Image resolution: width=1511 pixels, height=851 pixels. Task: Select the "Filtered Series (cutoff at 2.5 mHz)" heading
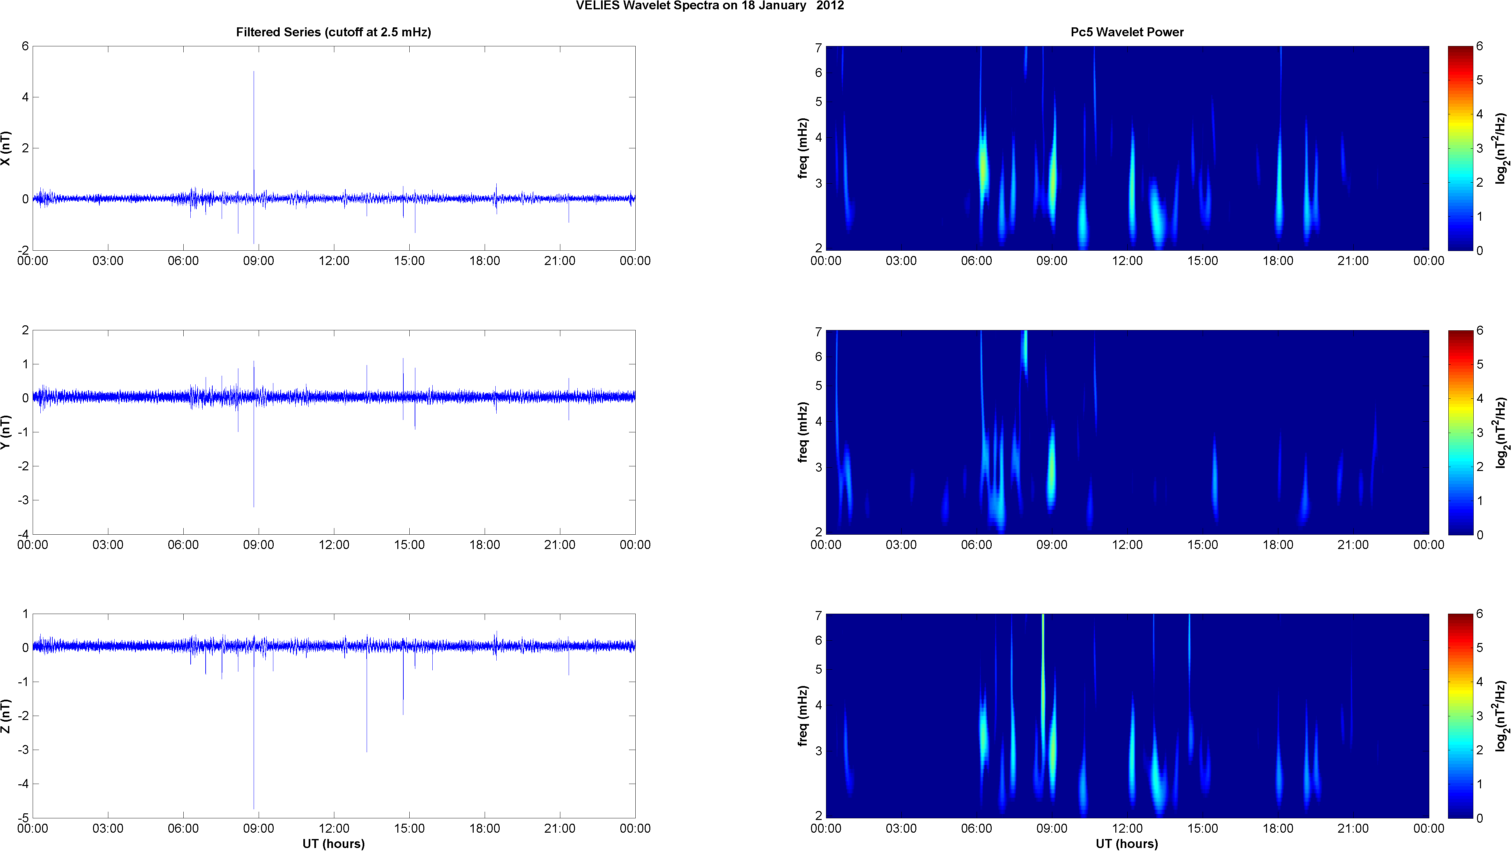(334, 32)
